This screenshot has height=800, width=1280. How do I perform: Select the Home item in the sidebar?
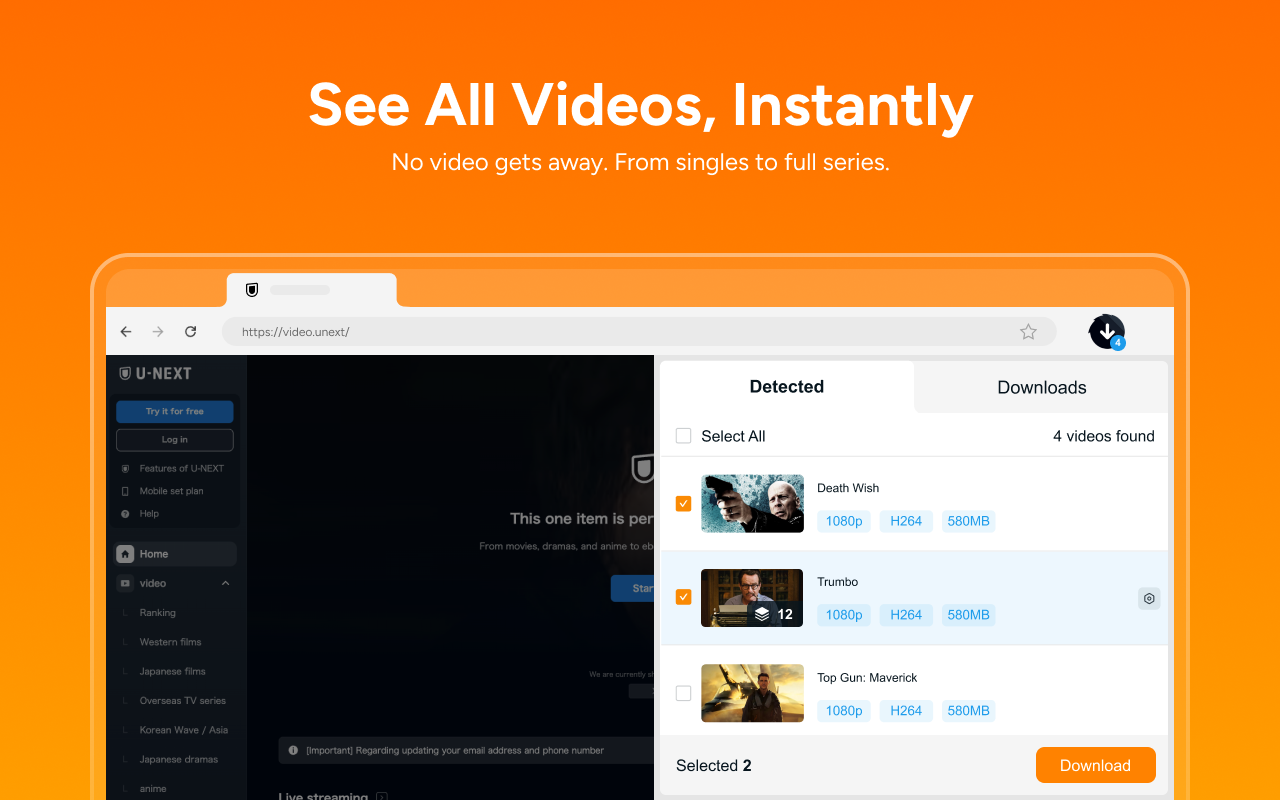tap(176, 554)
